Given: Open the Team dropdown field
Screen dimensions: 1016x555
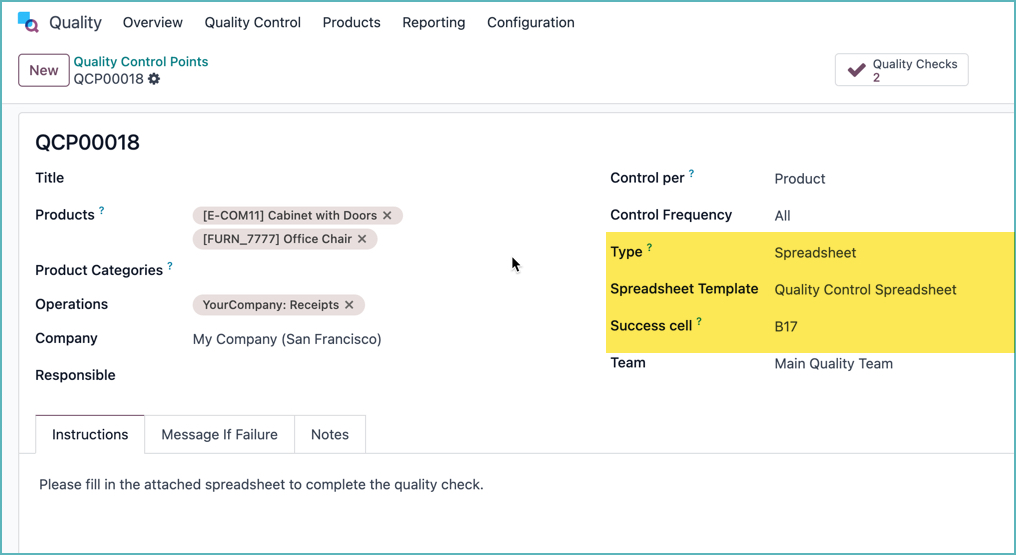Looking at the screenshot, I should (880, 364).
